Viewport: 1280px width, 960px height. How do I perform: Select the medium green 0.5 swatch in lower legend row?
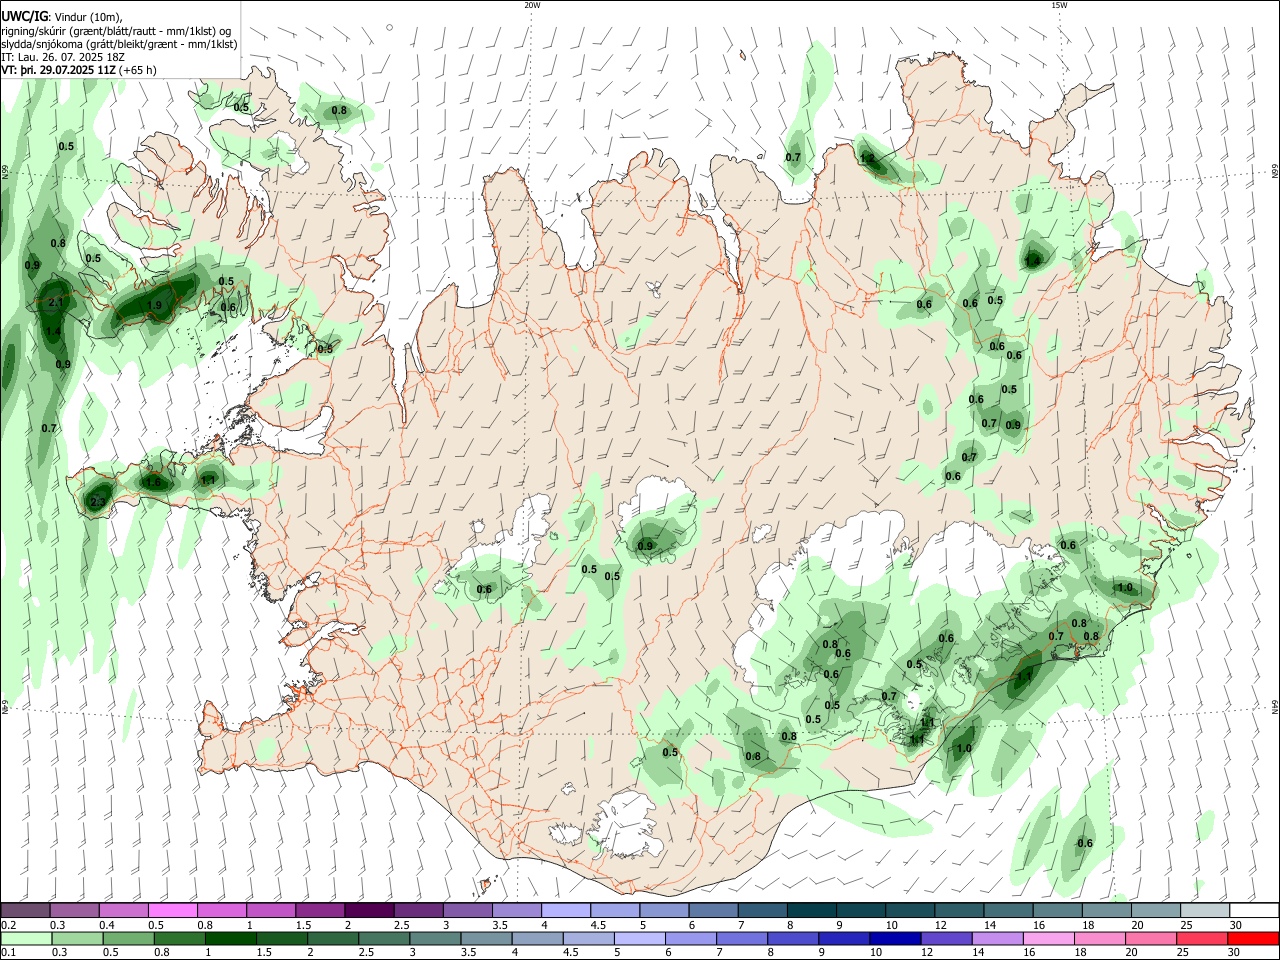(128, 938)
